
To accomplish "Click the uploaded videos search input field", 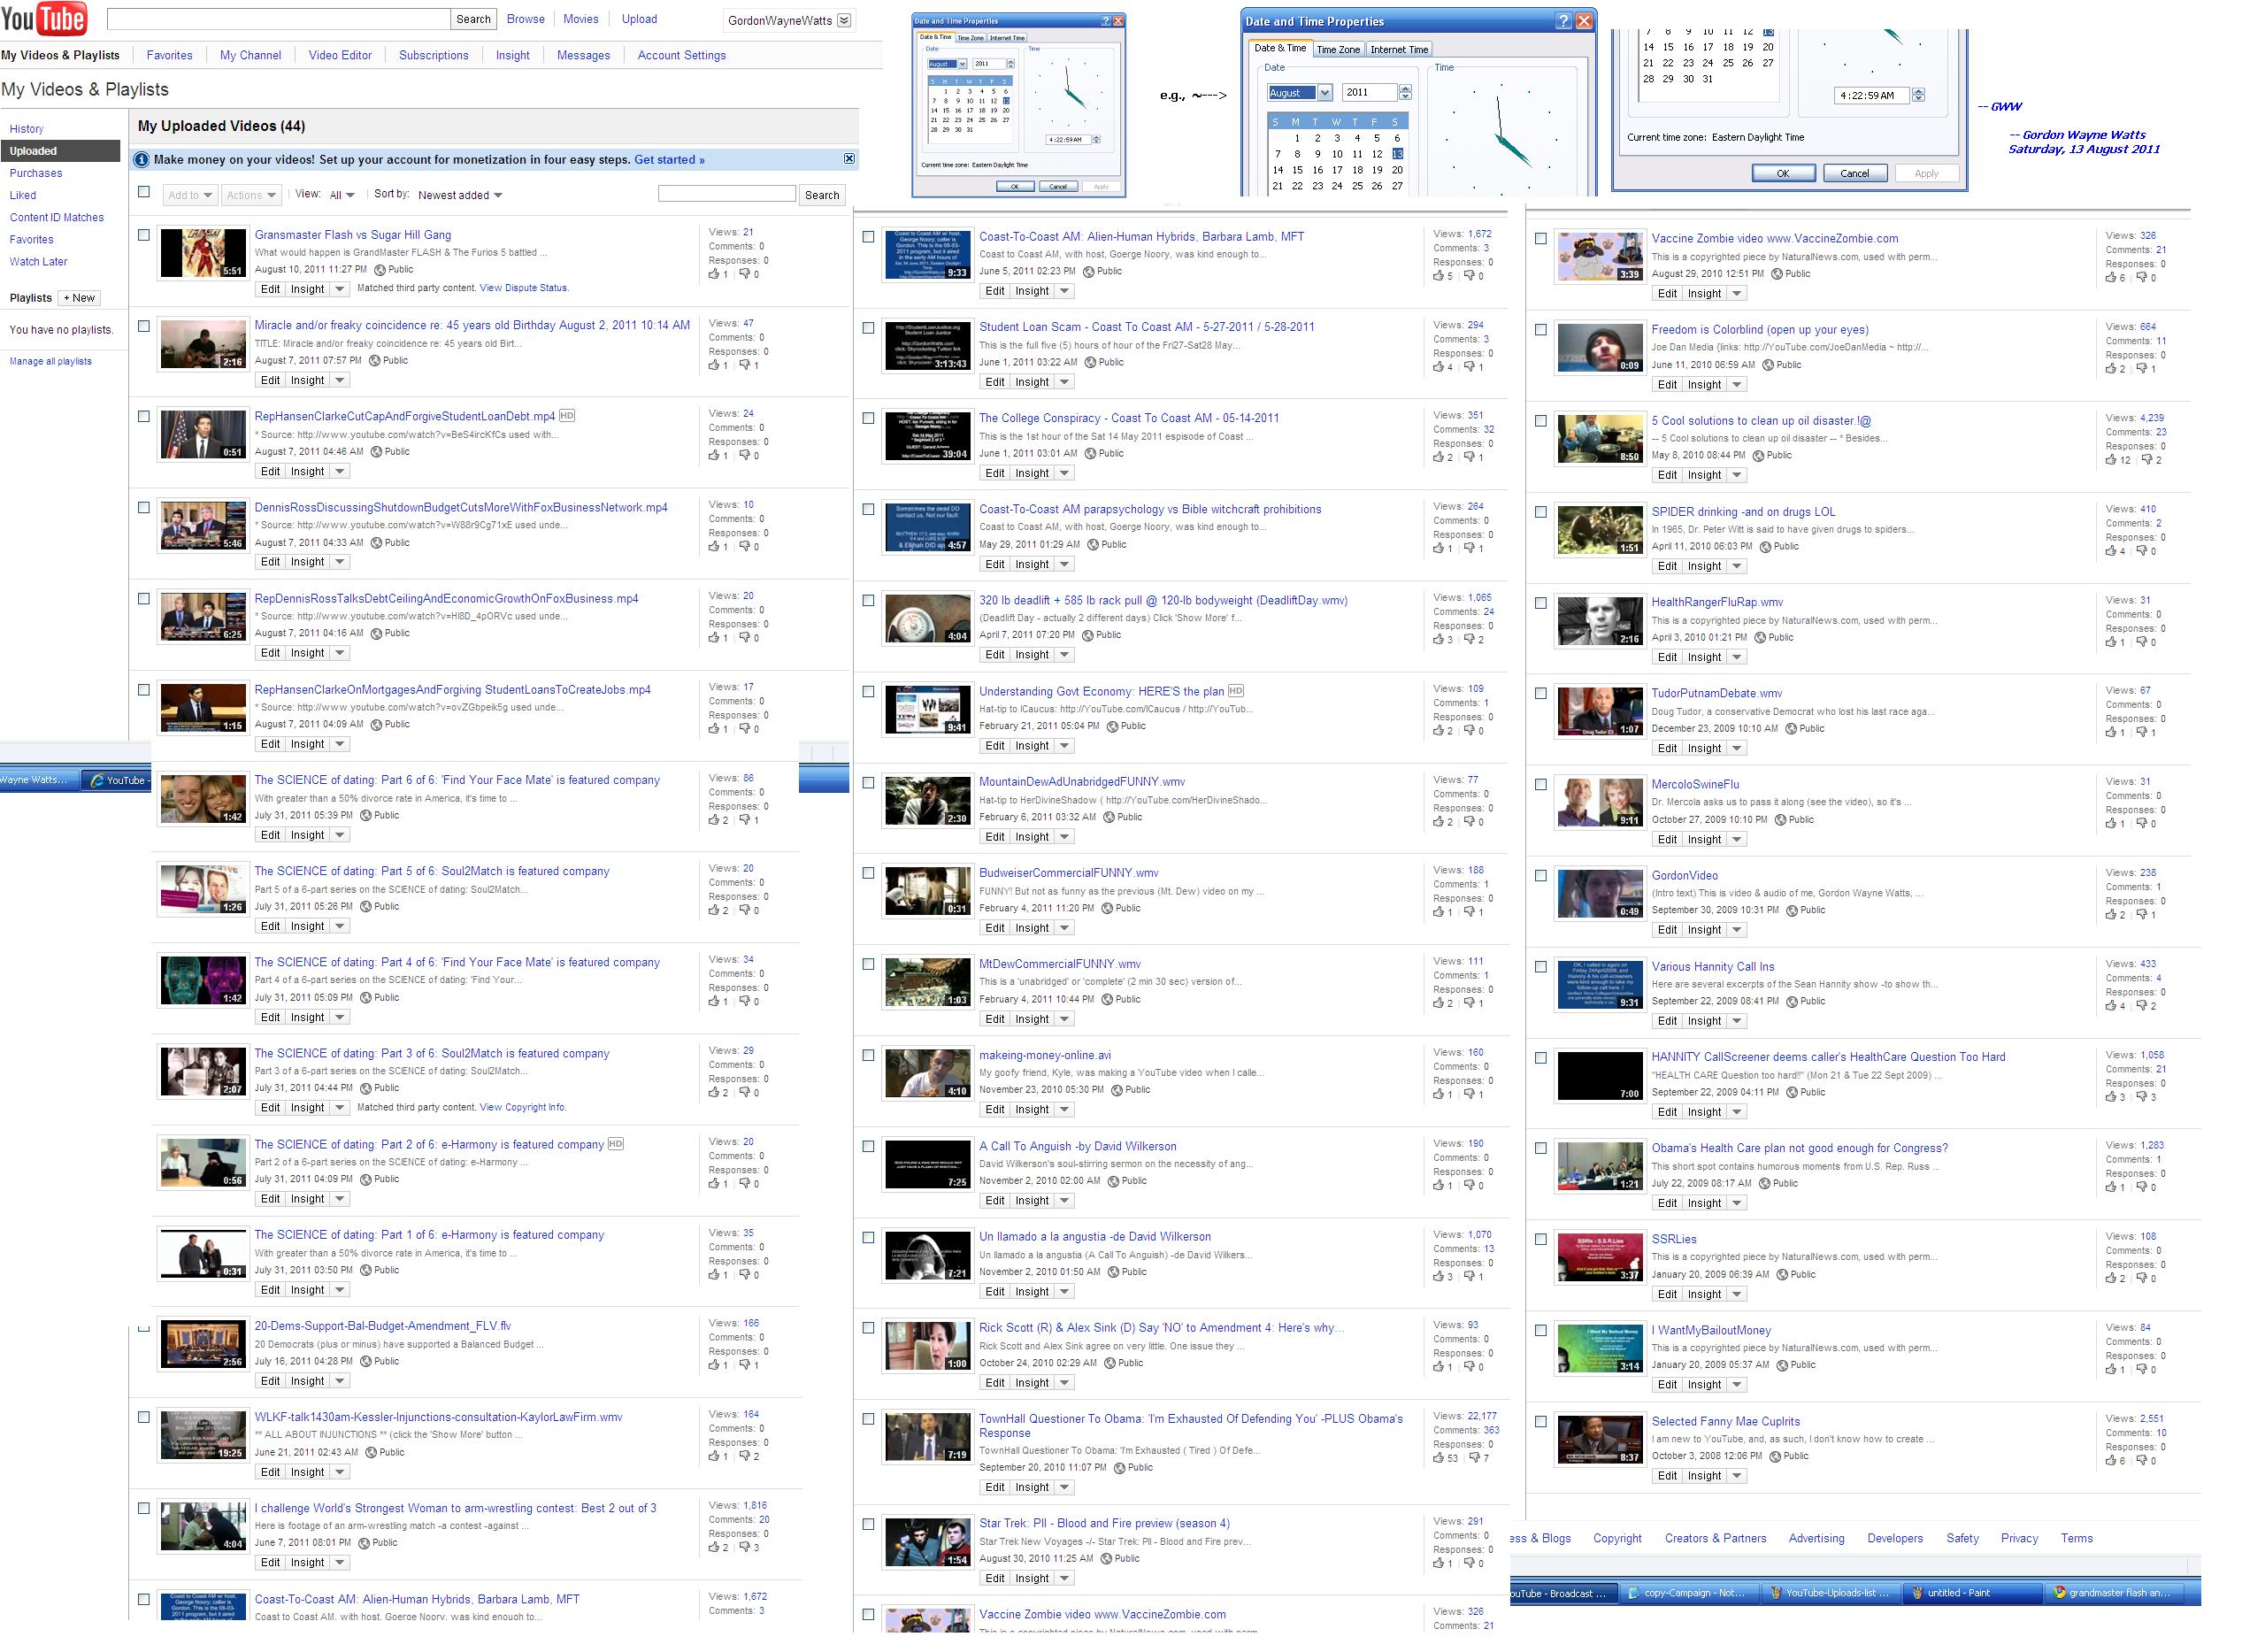I will [x=727, y=194].
